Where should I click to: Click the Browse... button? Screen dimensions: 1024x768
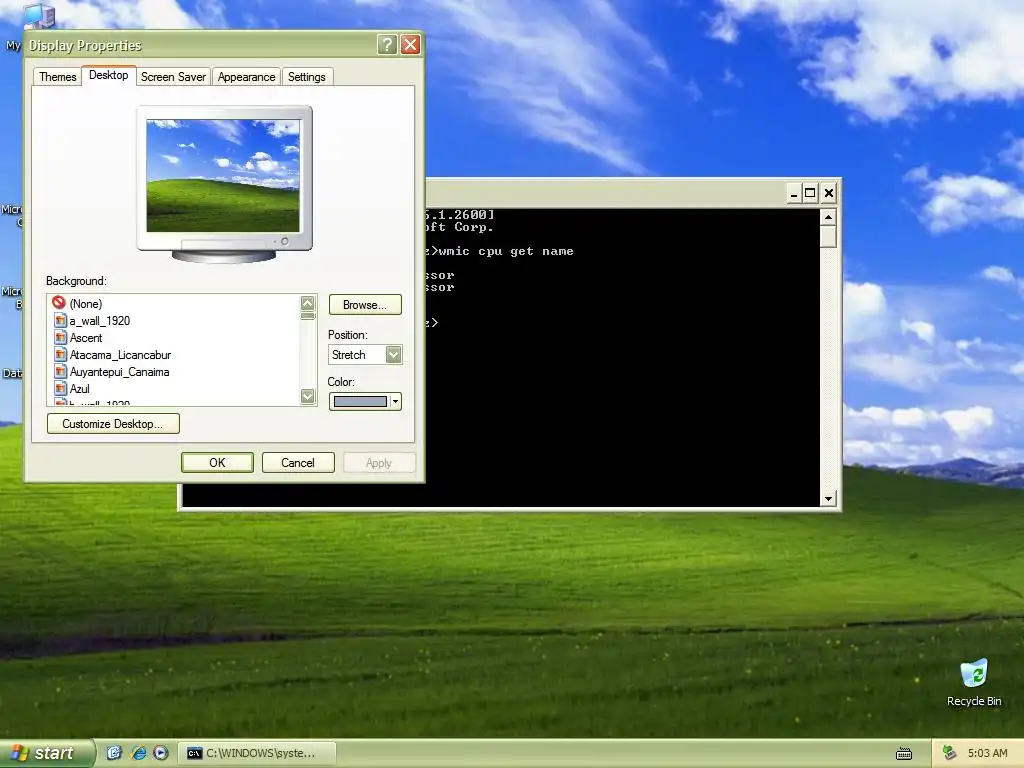[x=365, y=305]
